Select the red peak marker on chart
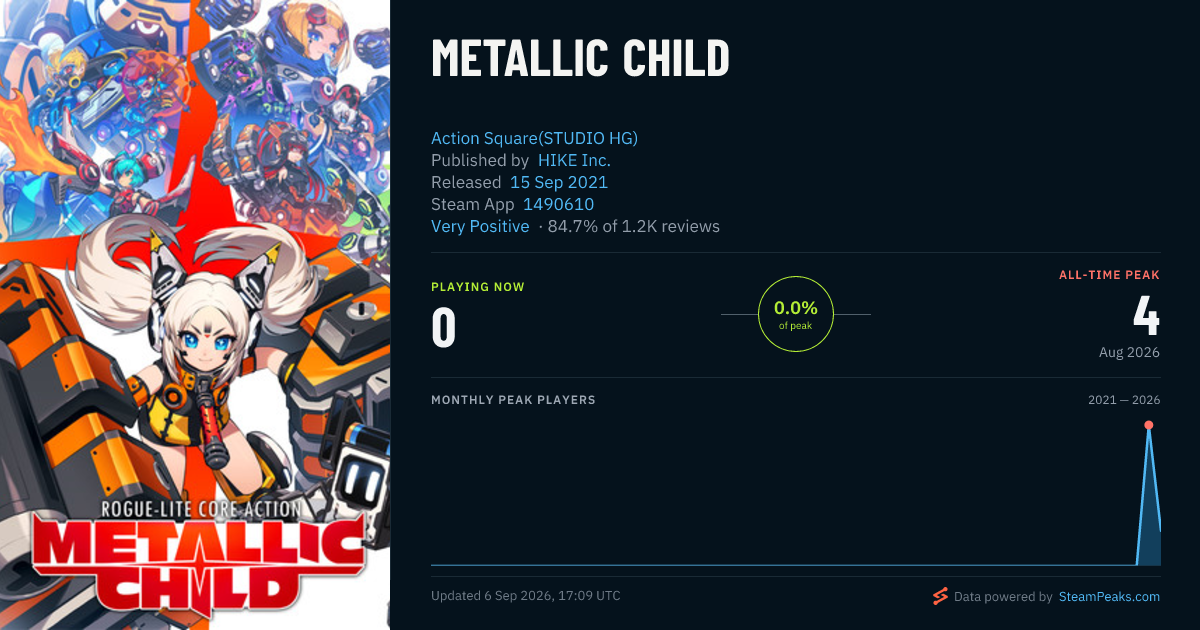The image size is (1200, 630). coord(1149,425)
